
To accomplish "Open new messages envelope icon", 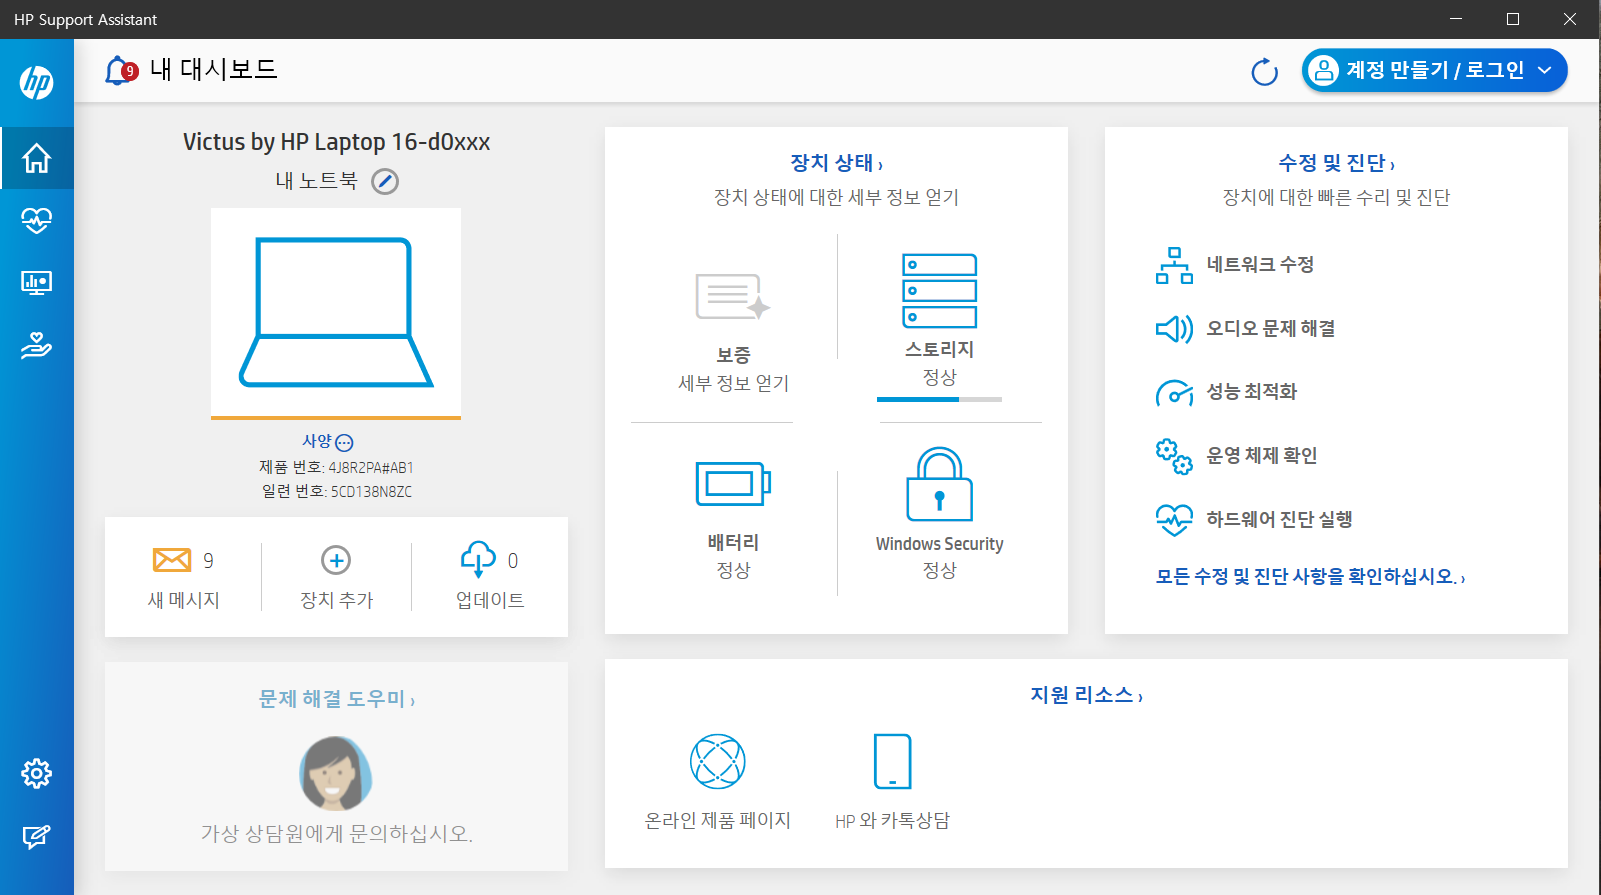I will click(172, 560).
